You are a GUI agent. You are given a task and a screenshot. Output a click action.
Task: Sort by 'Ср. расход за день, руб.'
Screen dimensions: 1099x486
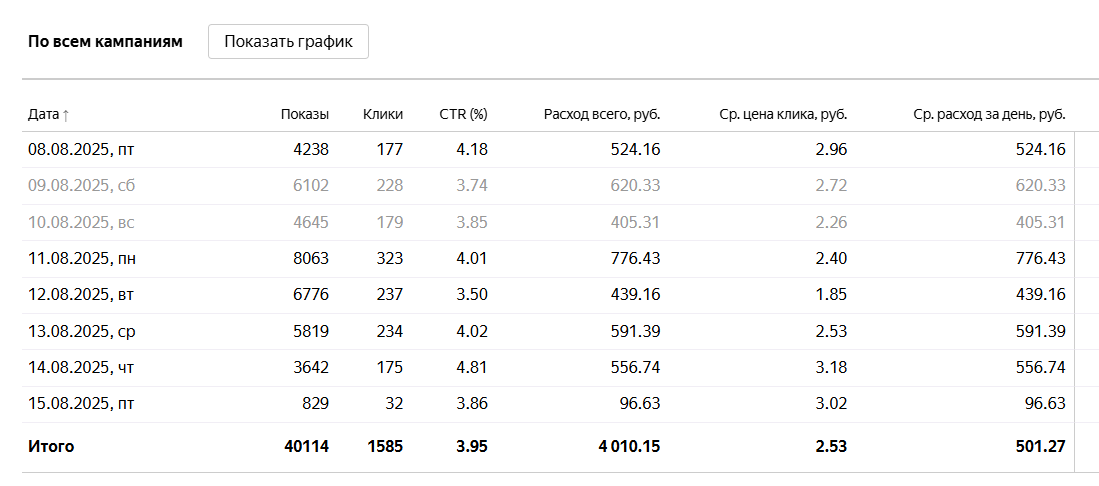click(989, 114)
